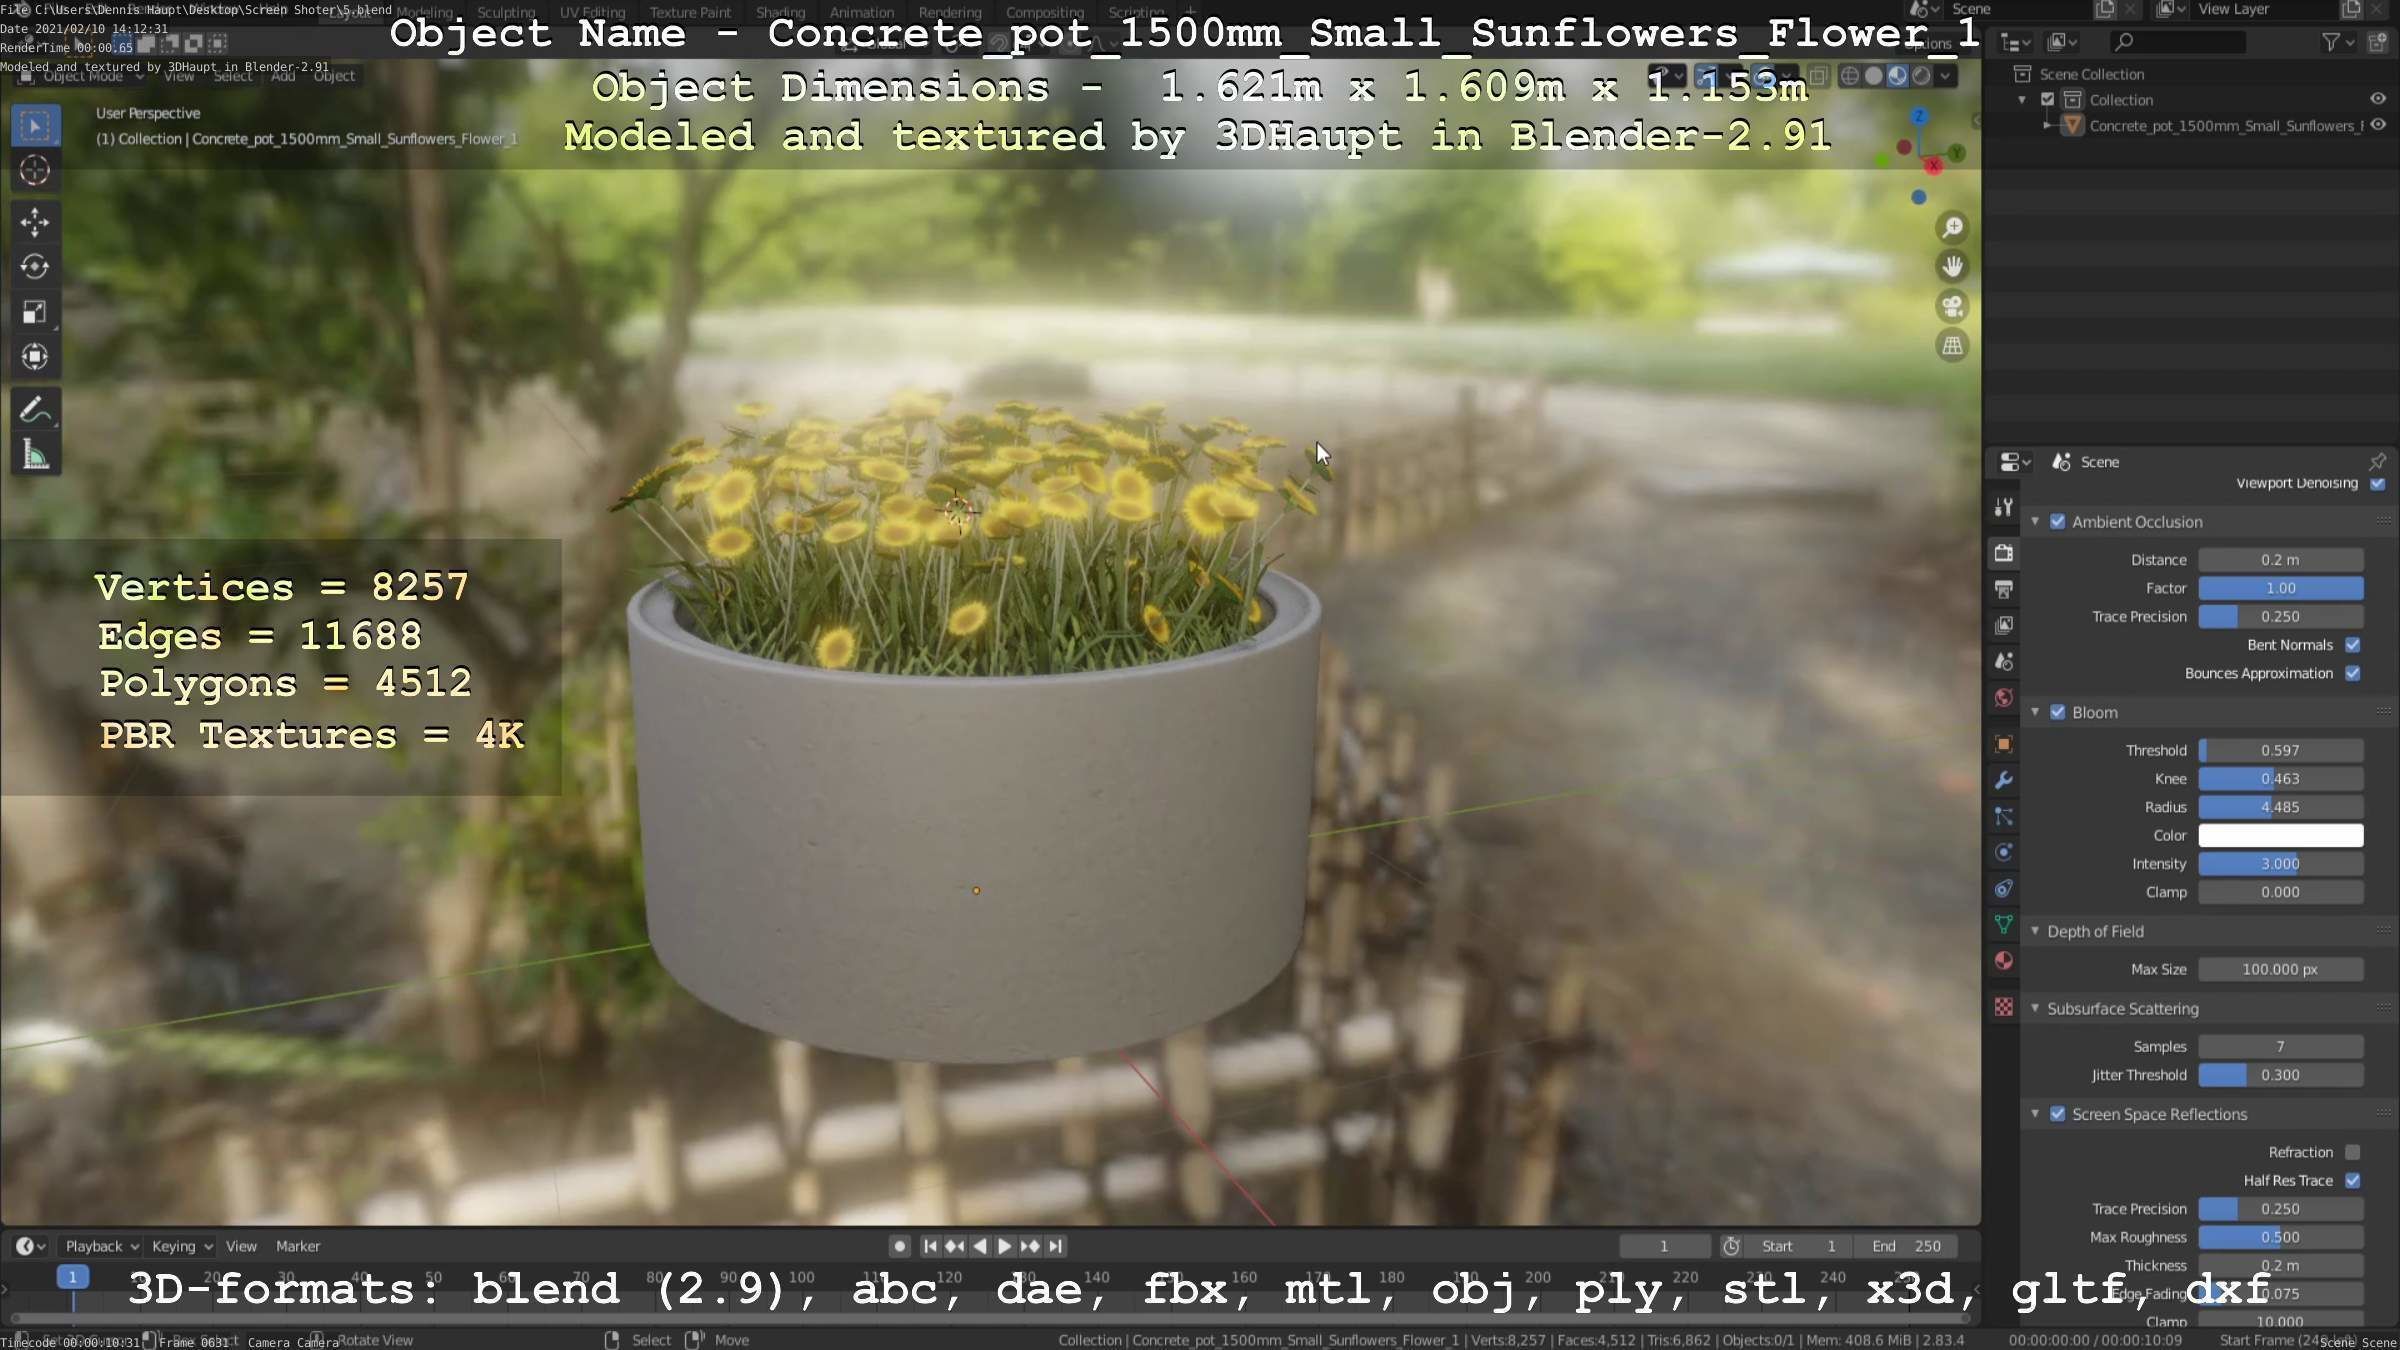The image size is (2400, 1350).
Task: Switch to the Sculpting workspace tab
Action: [506, 12]
